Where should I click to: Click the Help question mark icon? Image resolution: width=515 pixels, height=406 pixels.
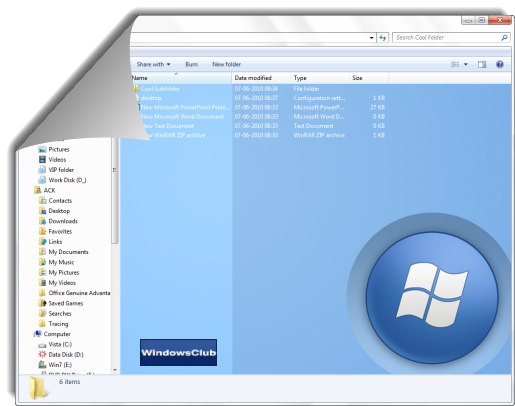tap(499, 64)
